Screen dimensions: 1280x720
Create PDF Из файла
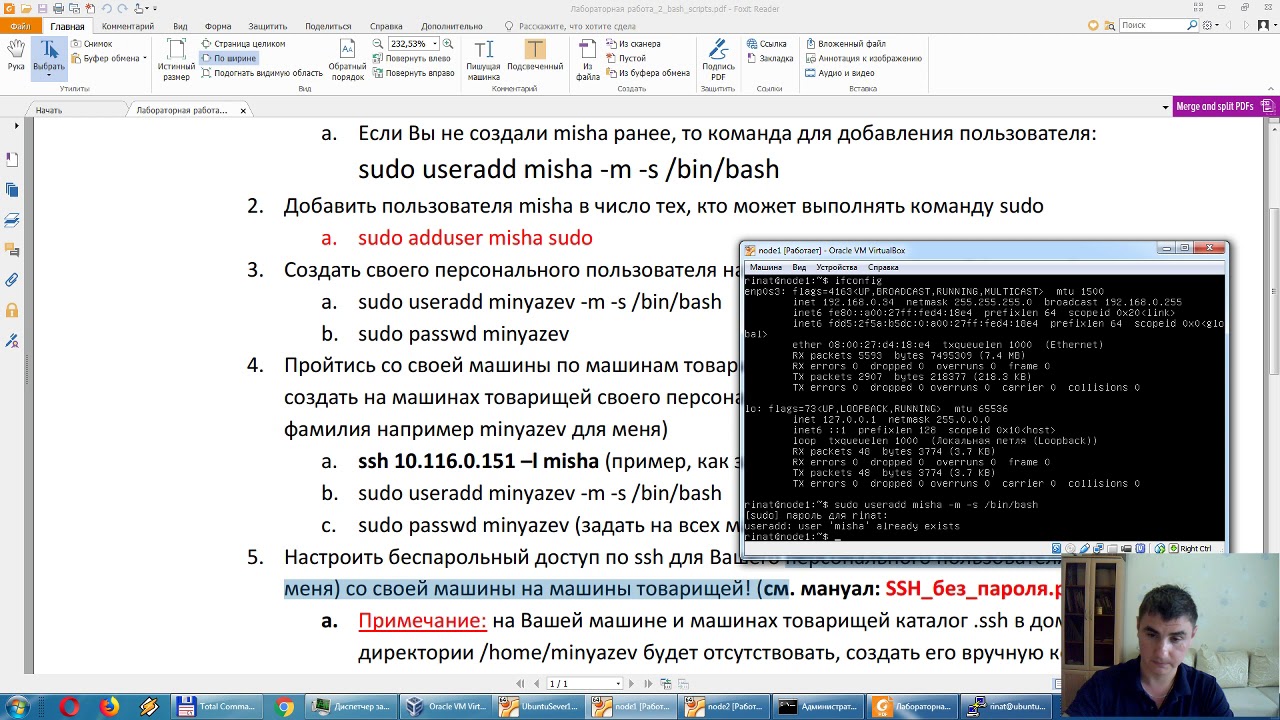coord(588,60)
